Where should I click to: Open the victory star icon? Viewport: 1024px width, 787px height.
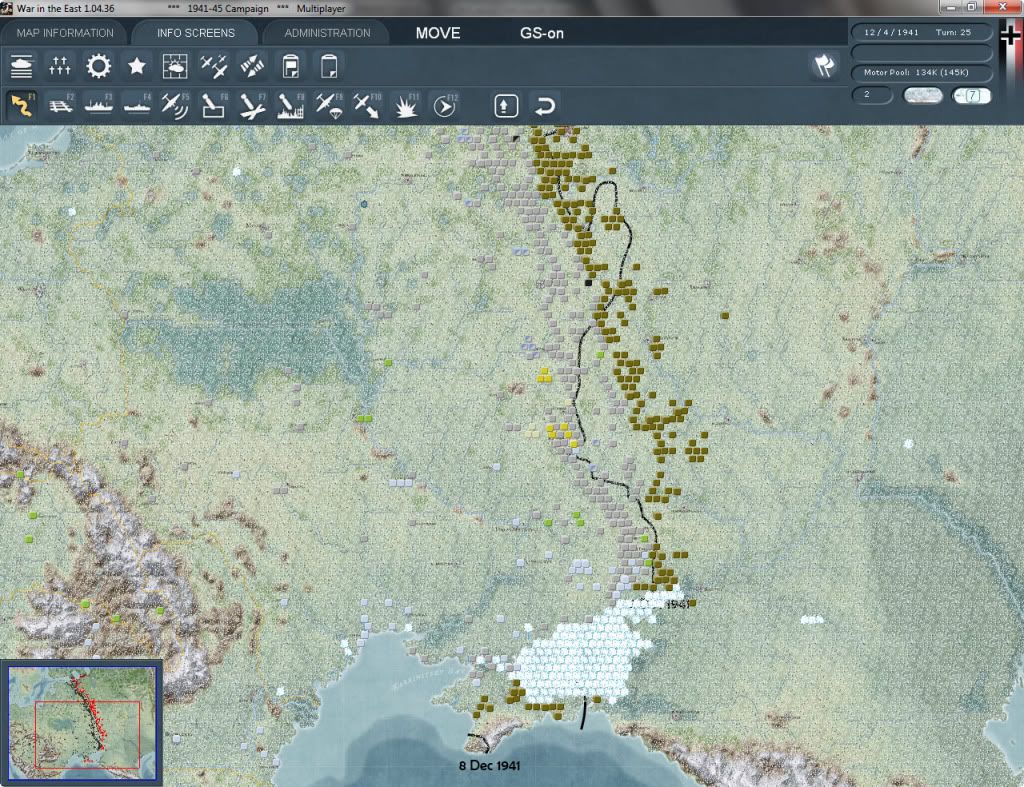pos(136,66)
